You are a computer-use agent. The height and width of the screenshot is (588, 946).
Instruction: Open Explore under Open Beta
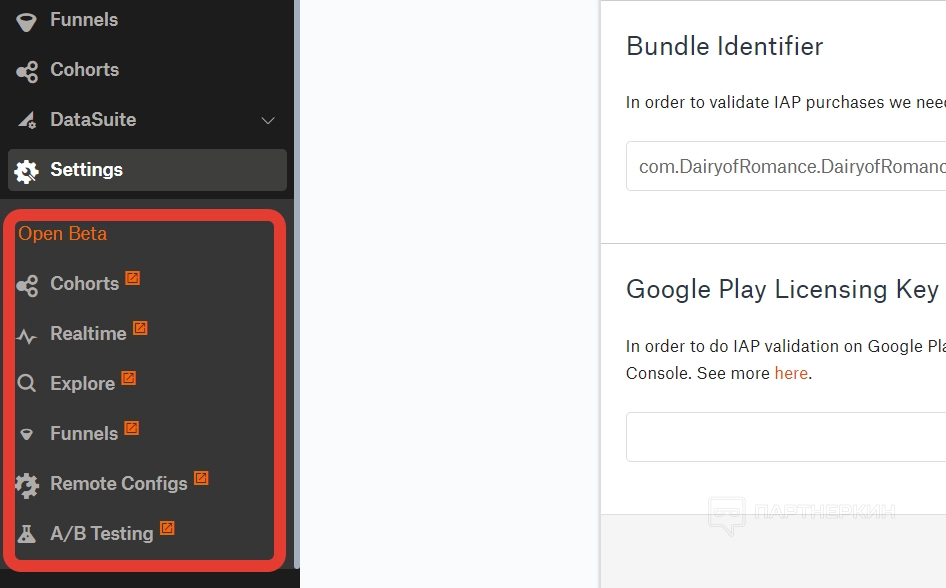tap(83, 384)
